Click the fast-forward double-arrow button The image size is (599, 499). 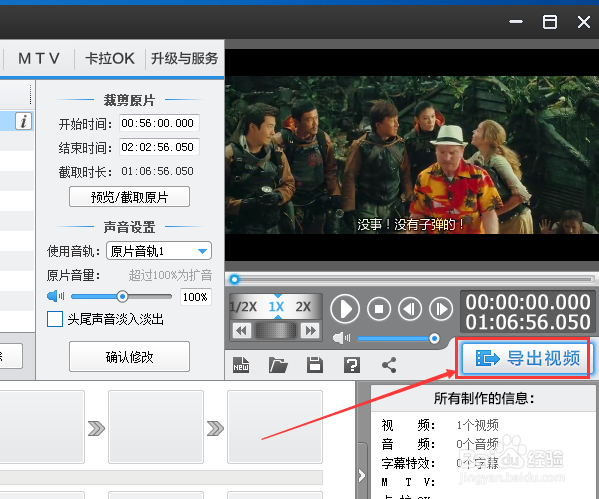[310, 331]
